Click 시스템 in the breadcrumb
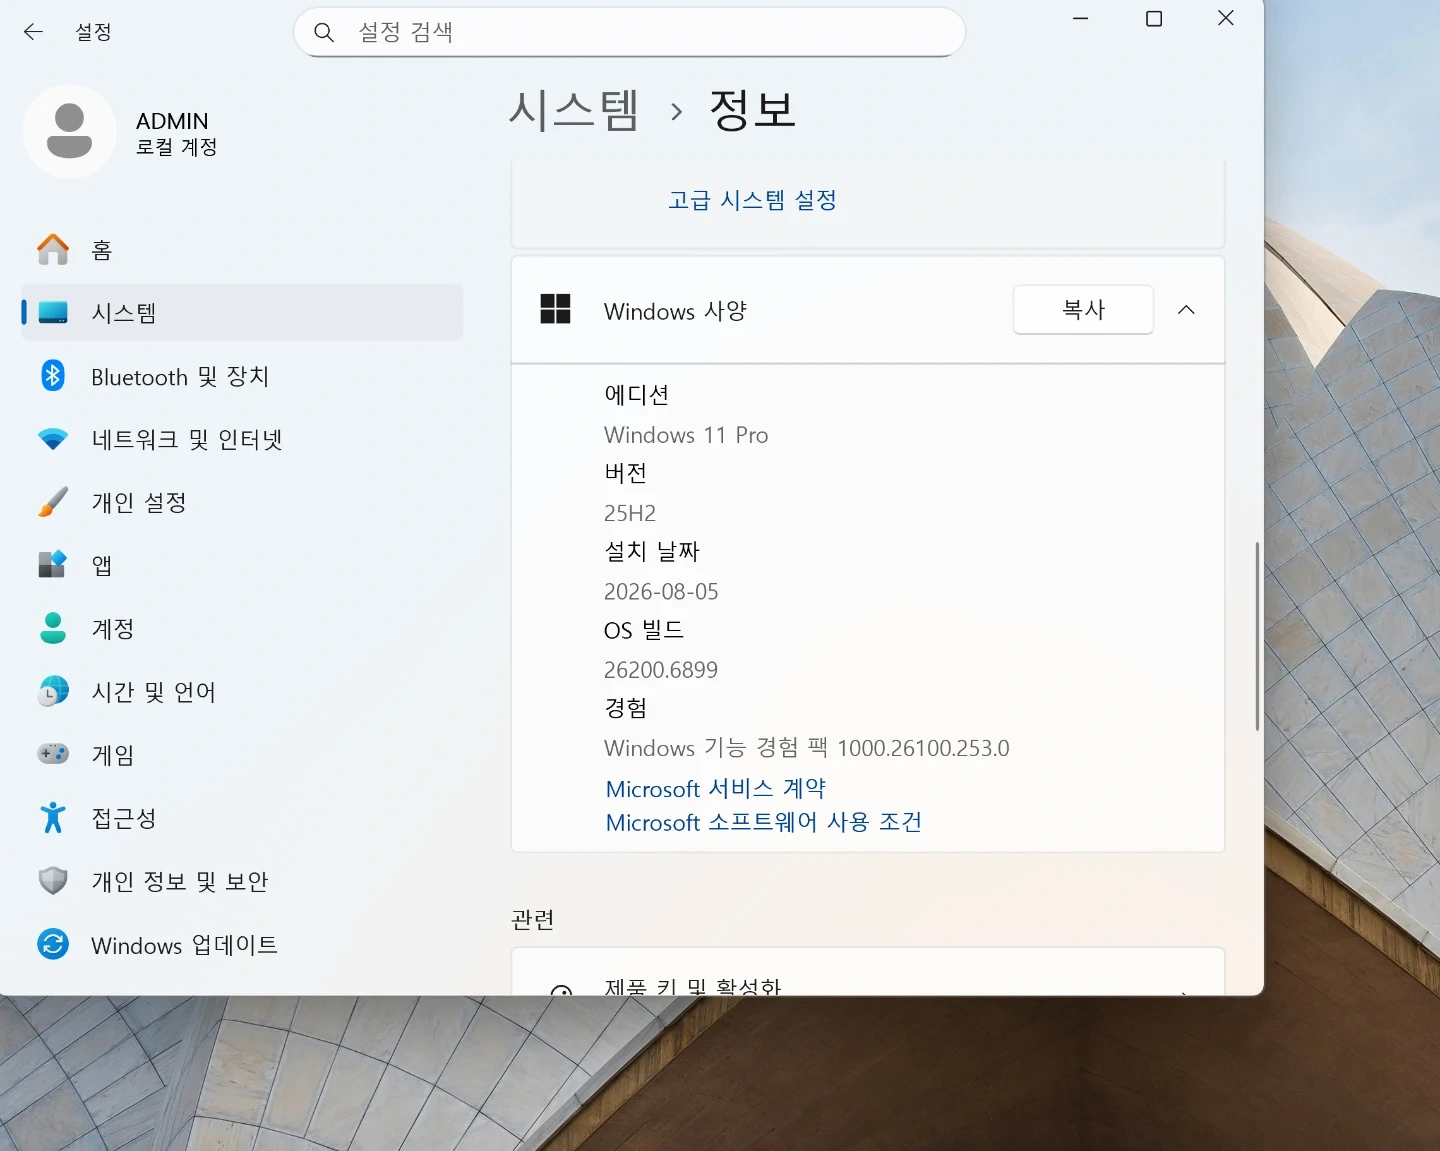This screenshot has height=1151, width=1440. click(574, 110)
